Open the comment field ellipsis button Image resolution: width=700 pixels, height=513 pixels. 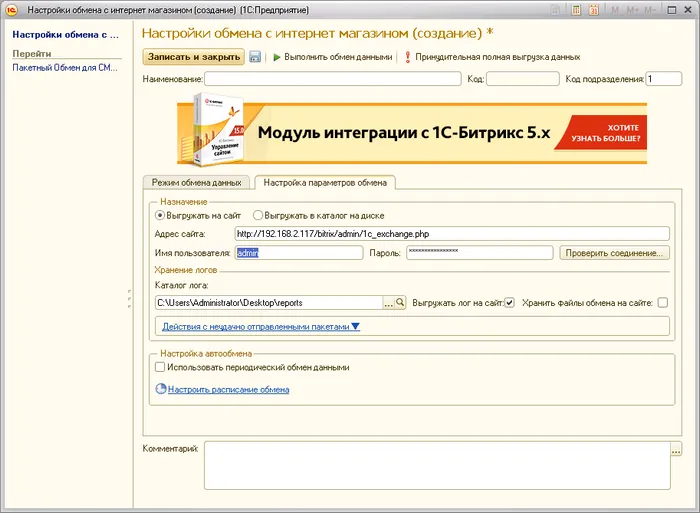point(676,449)
